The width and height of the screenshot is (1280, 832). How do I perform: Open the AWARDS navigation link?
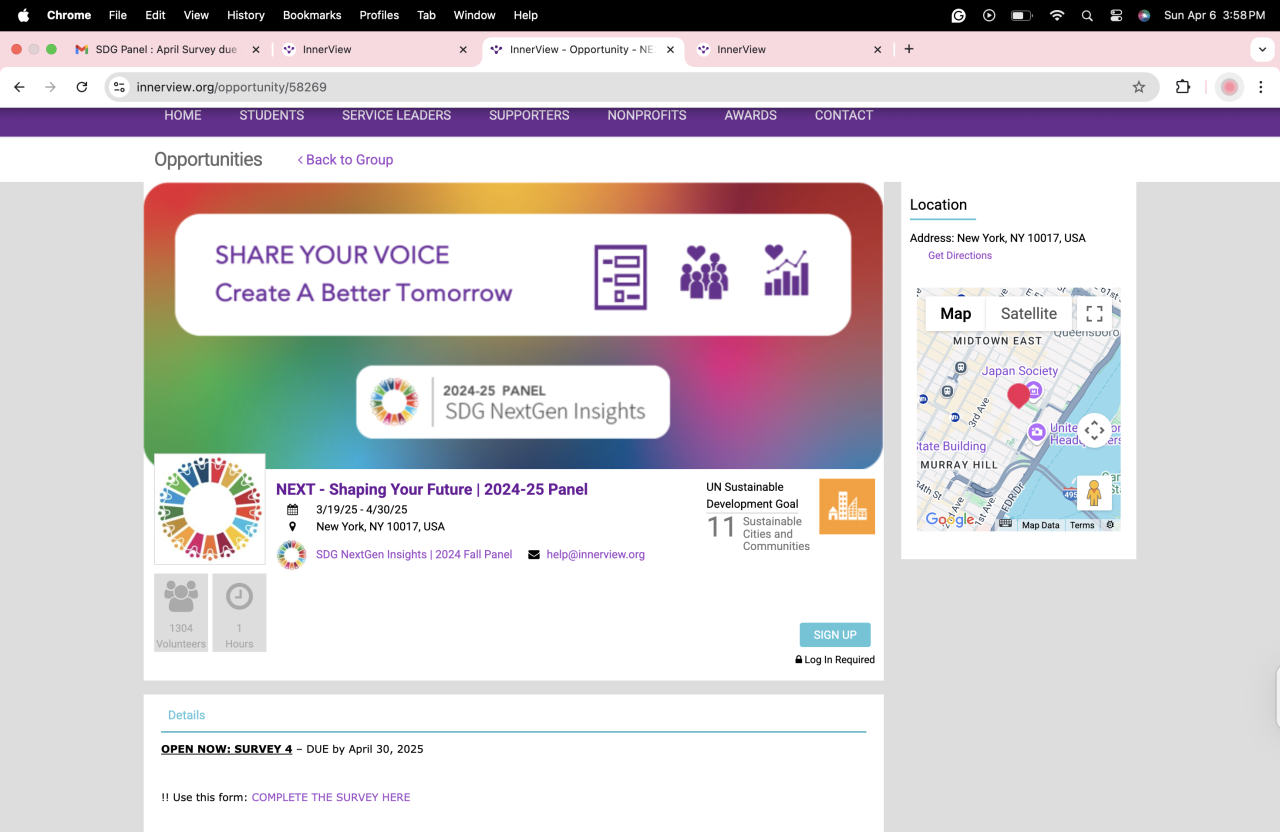(x=751, y=115)
